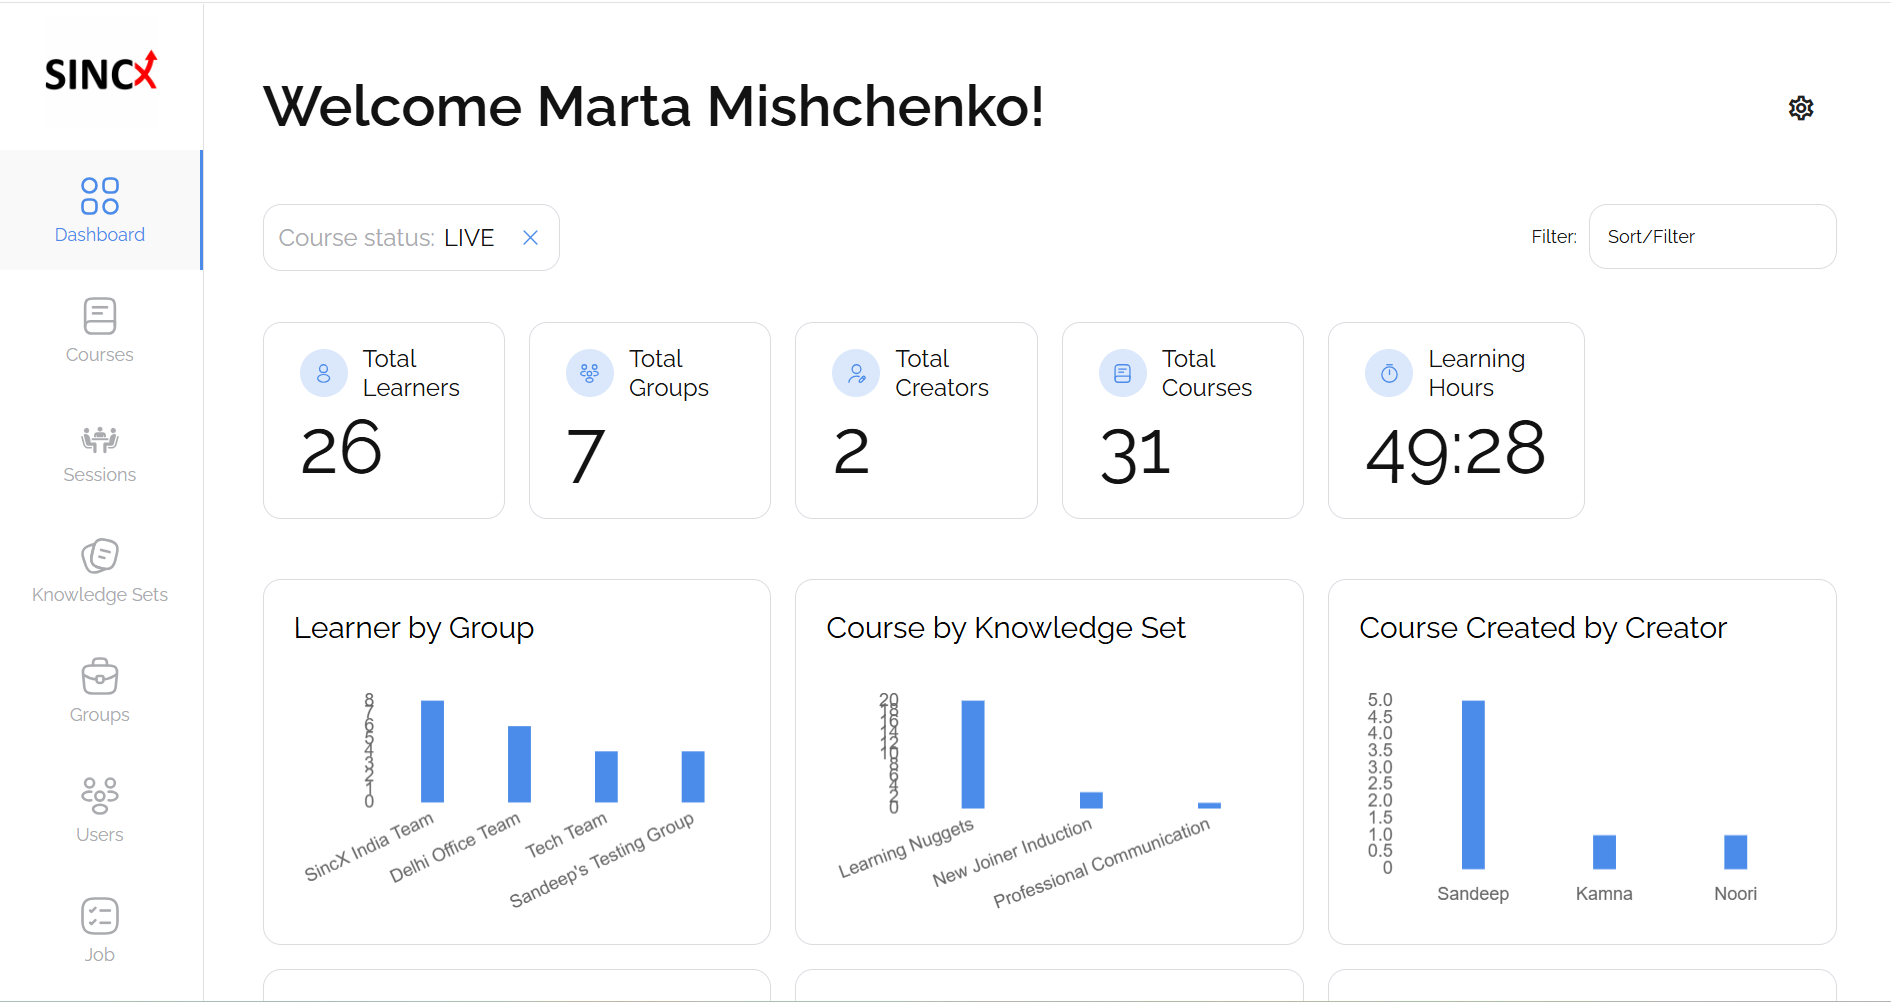Open the Total Creators card

915,420
